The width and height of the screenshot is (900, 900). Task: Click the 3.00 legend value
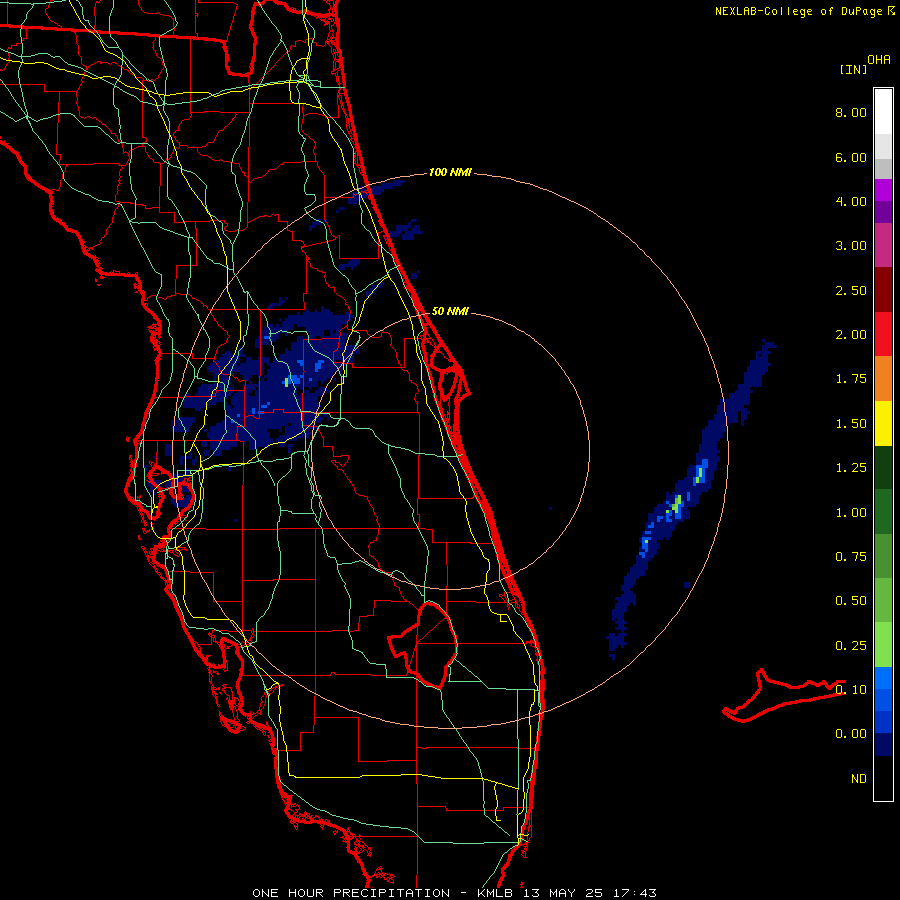coord(851,246)
